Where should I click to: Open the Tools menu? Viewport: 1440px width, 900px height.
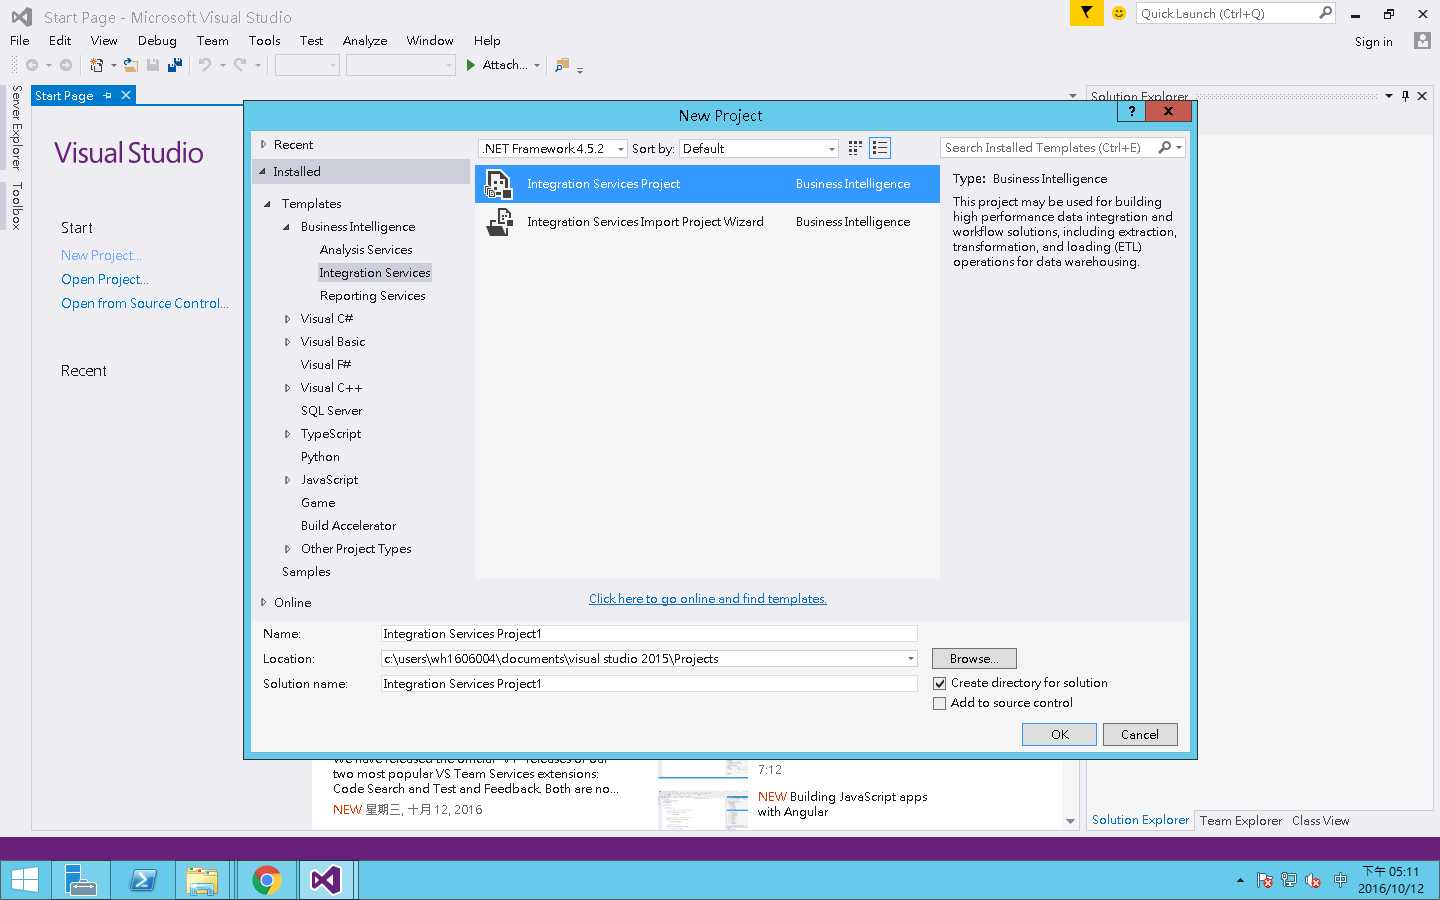[264, 40]
